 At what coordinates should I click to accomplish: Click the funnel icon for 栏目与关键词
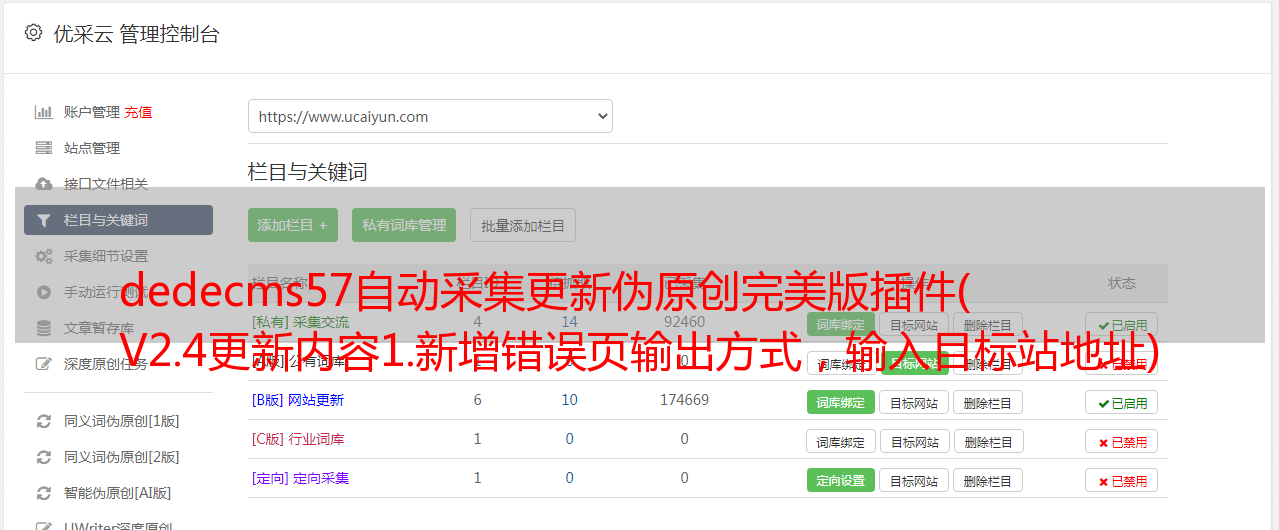[x=43, y=220]
